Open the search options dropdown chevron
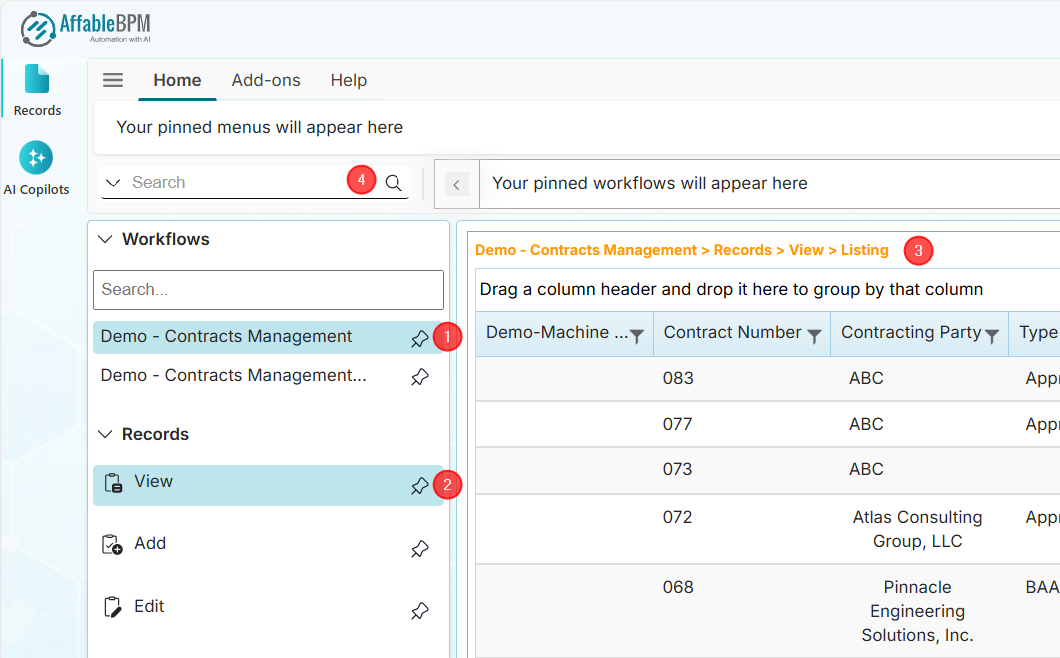Screen dimensions: 1060x658 [113, 182]
